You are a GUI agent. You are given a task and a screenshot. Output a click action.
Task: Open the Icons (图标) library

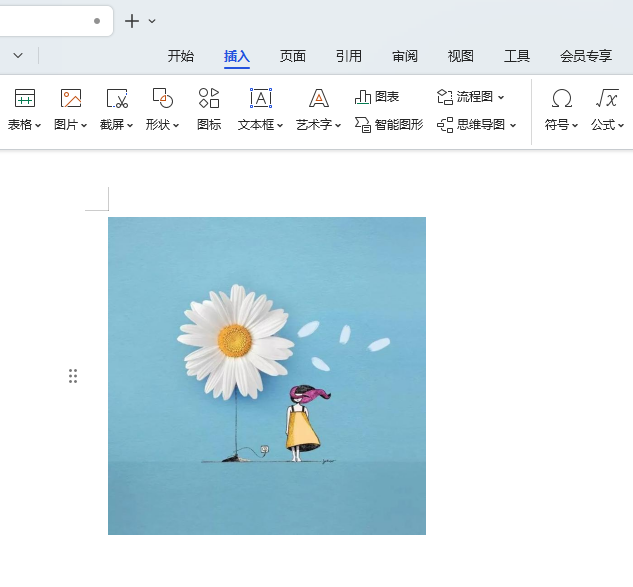[x=209, y=98]
